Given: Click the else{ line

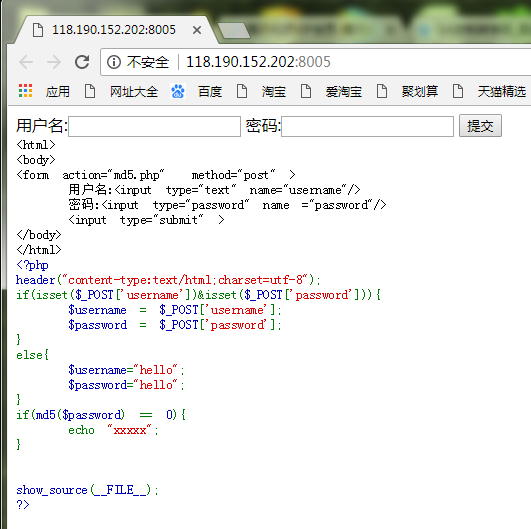Looking at the screenshot, I should pos(33,355).
